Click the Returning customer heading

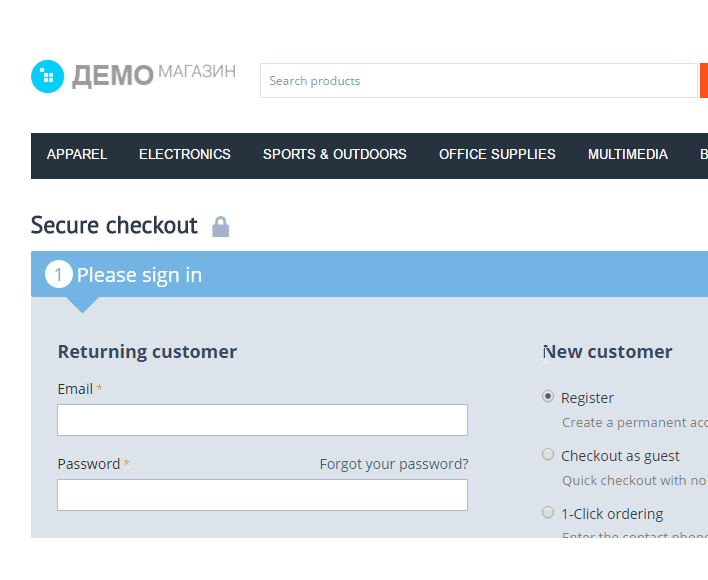coord(147,352)
